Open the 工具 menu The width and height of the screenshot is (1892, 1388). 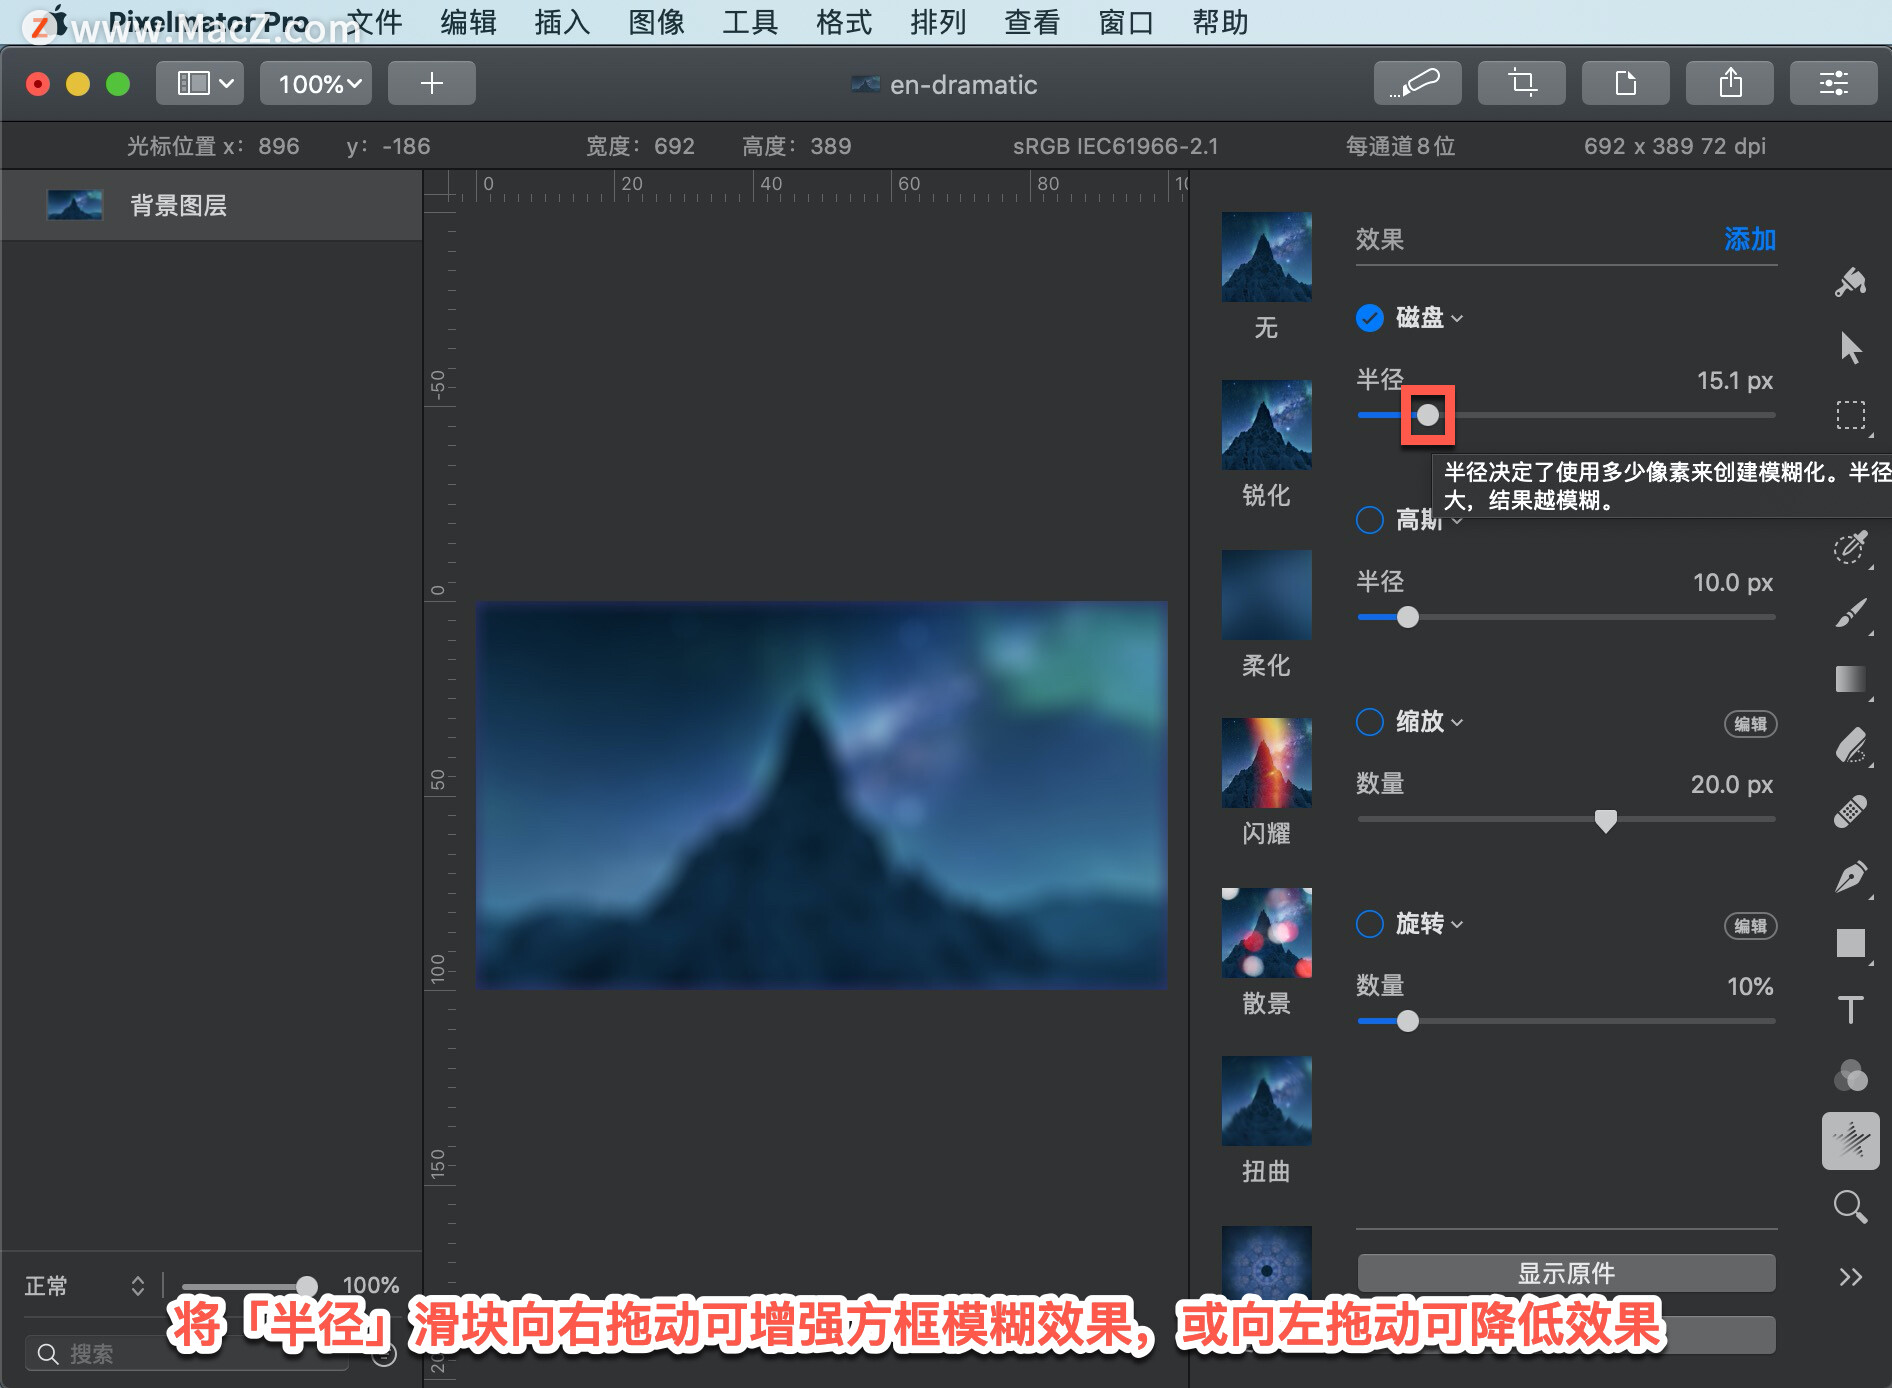click(x=750, y=21)
